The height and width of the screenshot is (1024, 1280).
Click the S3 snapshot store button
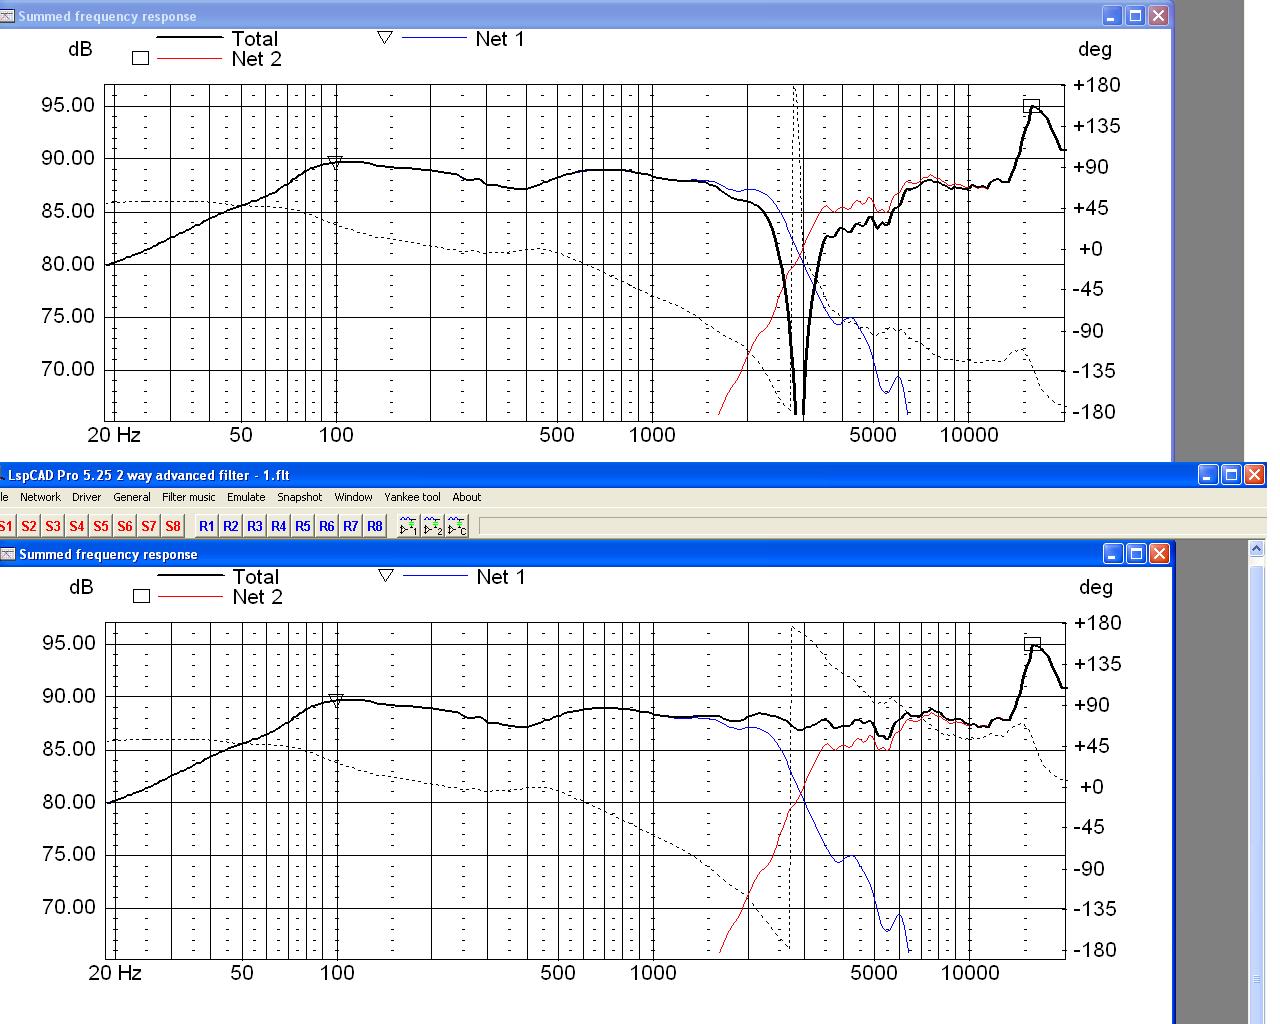pyautogui.click(x=53, y=526)
